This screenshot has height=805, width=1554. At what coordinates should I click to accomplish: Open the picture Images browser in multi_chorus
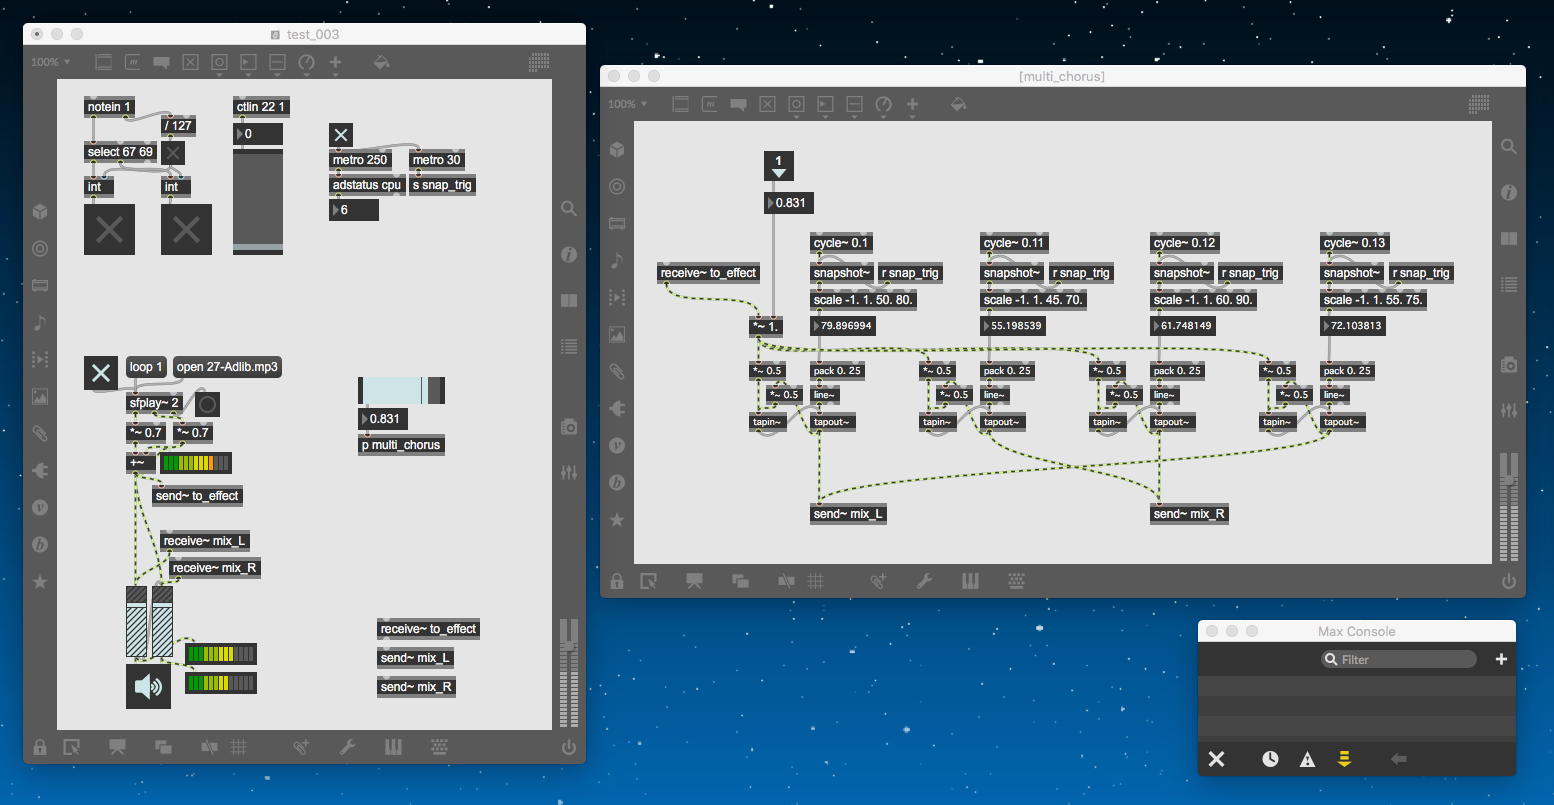[x=617, y=335]
